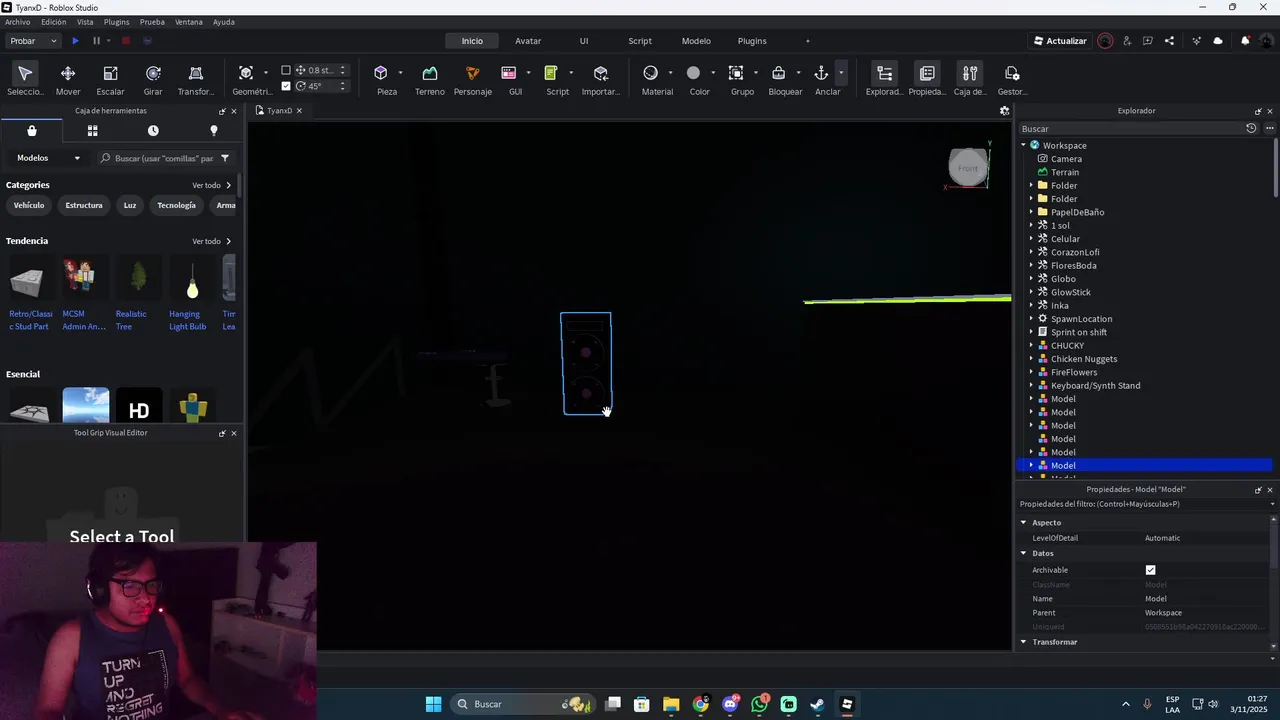The image size is (1280, 720).
Task: Open the Ventana menu
Action: point(188,21)
